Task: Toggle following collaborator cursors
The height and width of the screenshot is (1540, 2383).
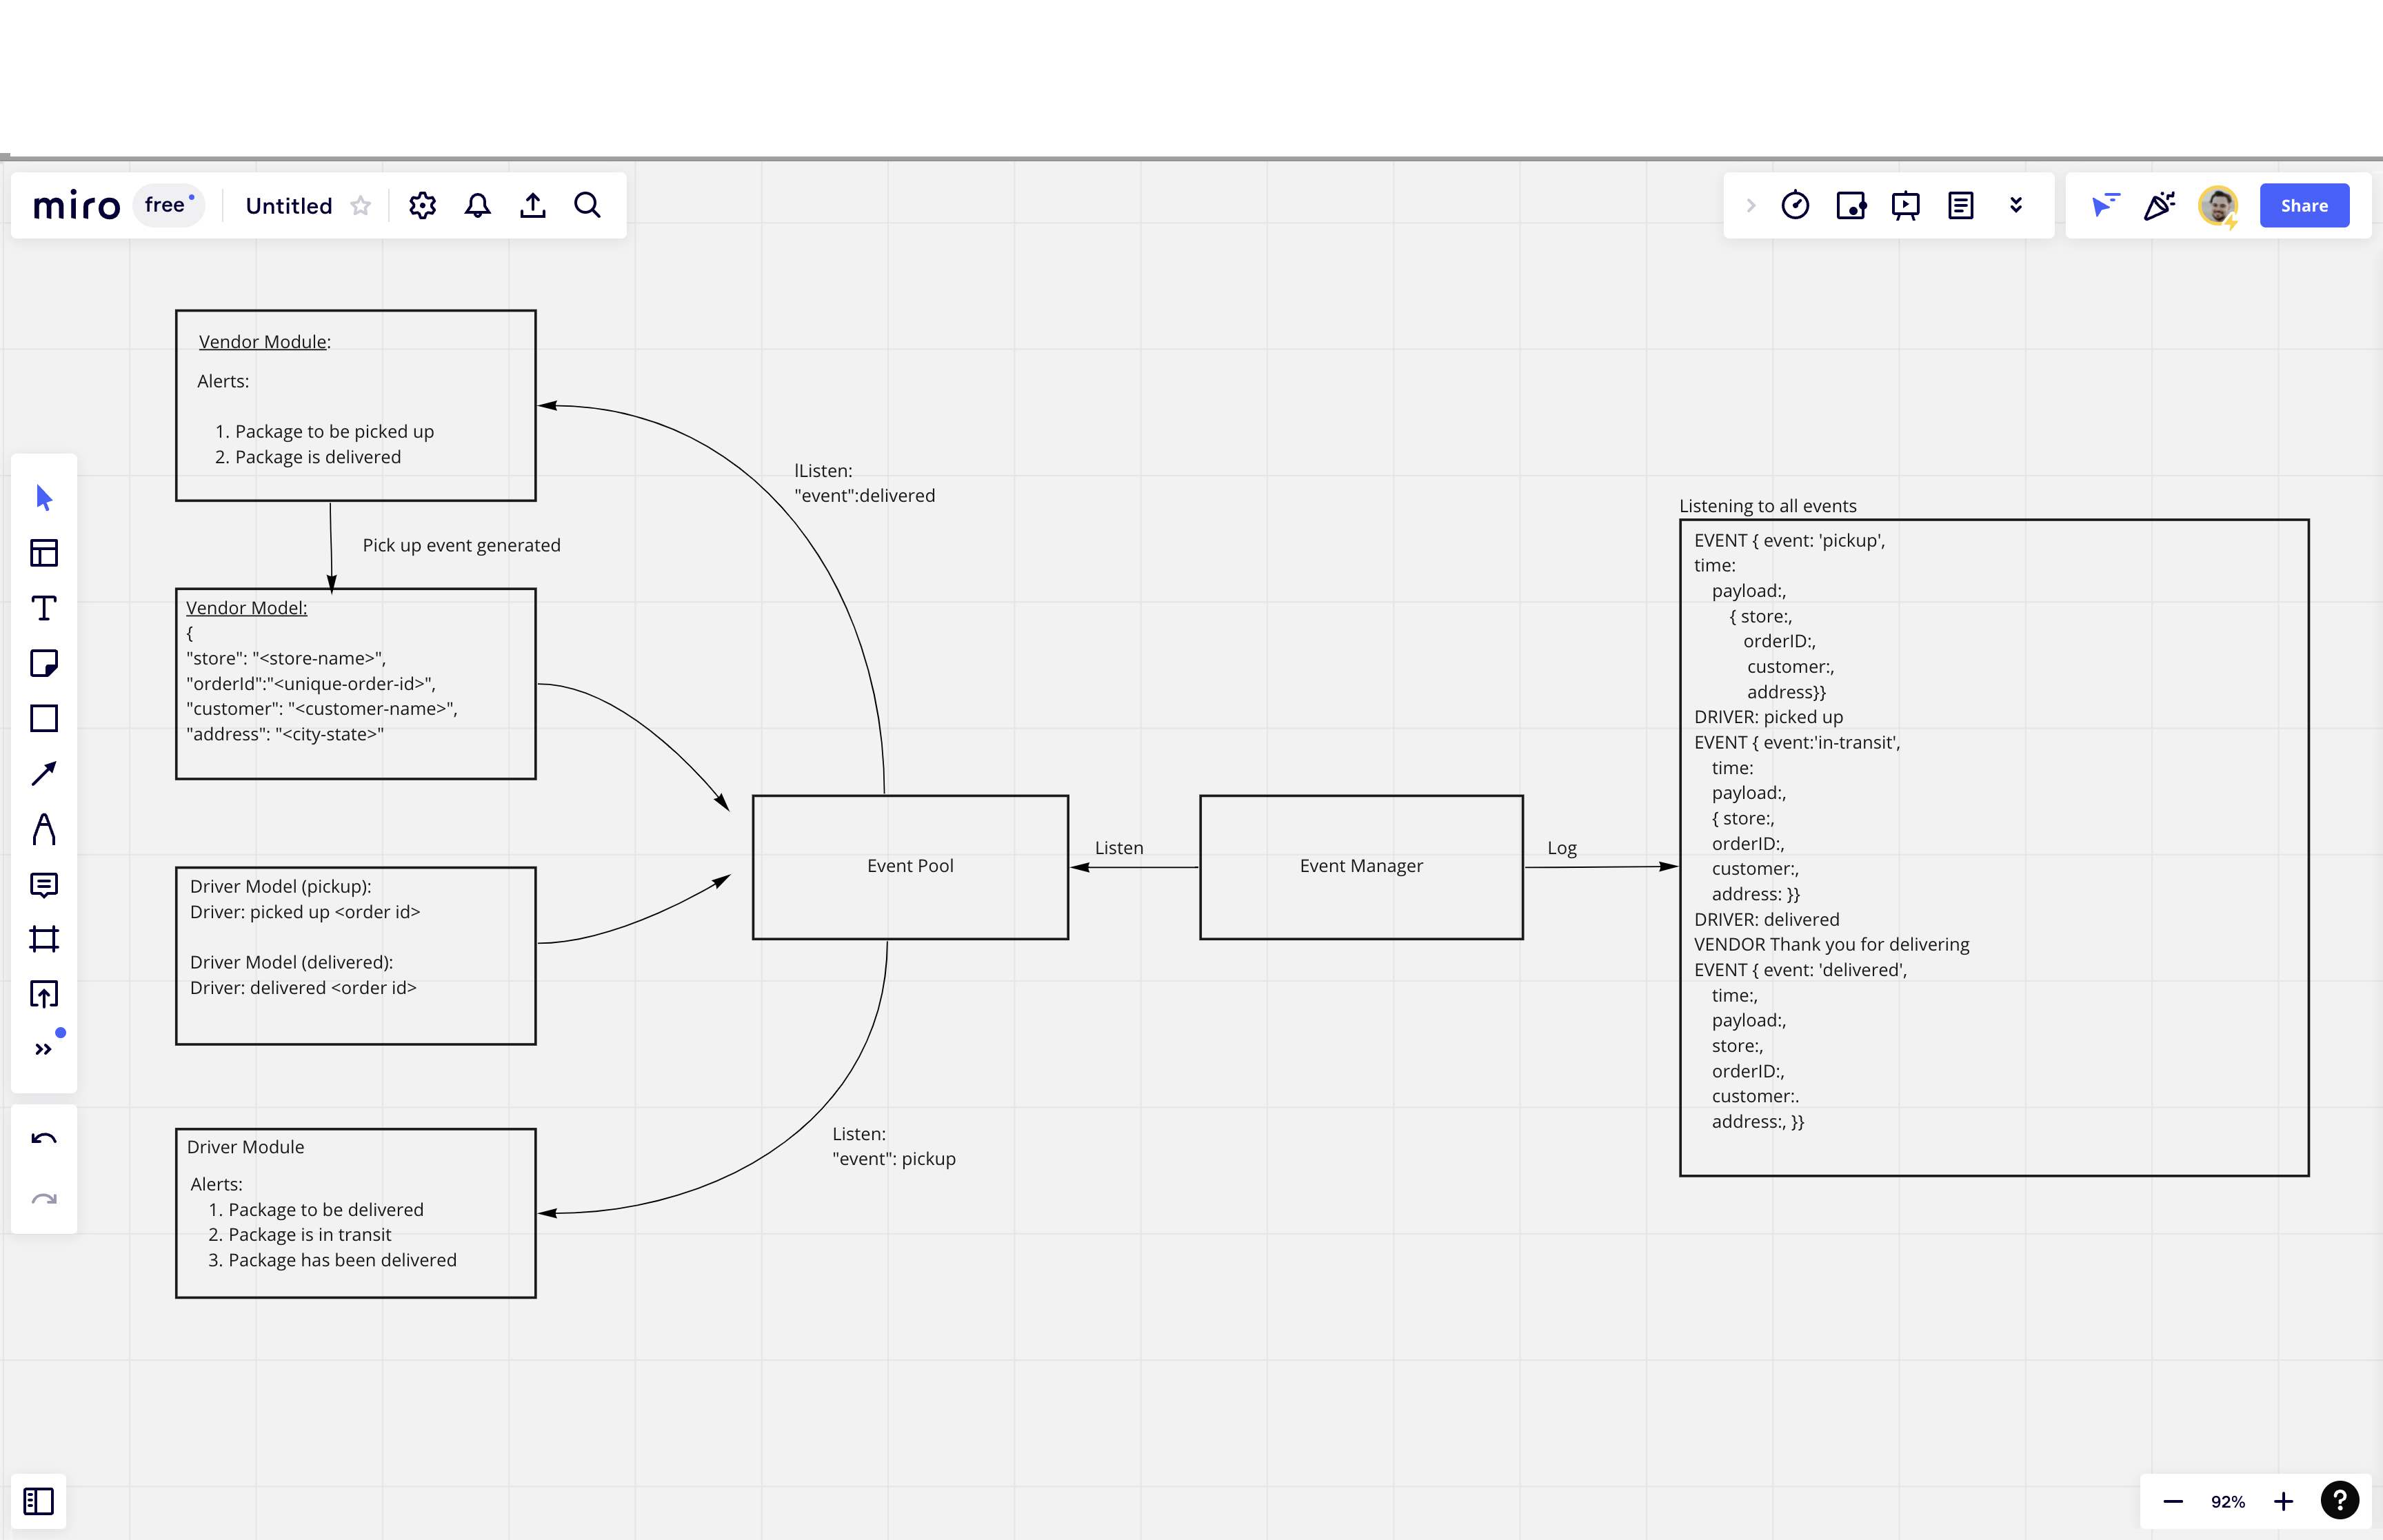Action: 2107,205
